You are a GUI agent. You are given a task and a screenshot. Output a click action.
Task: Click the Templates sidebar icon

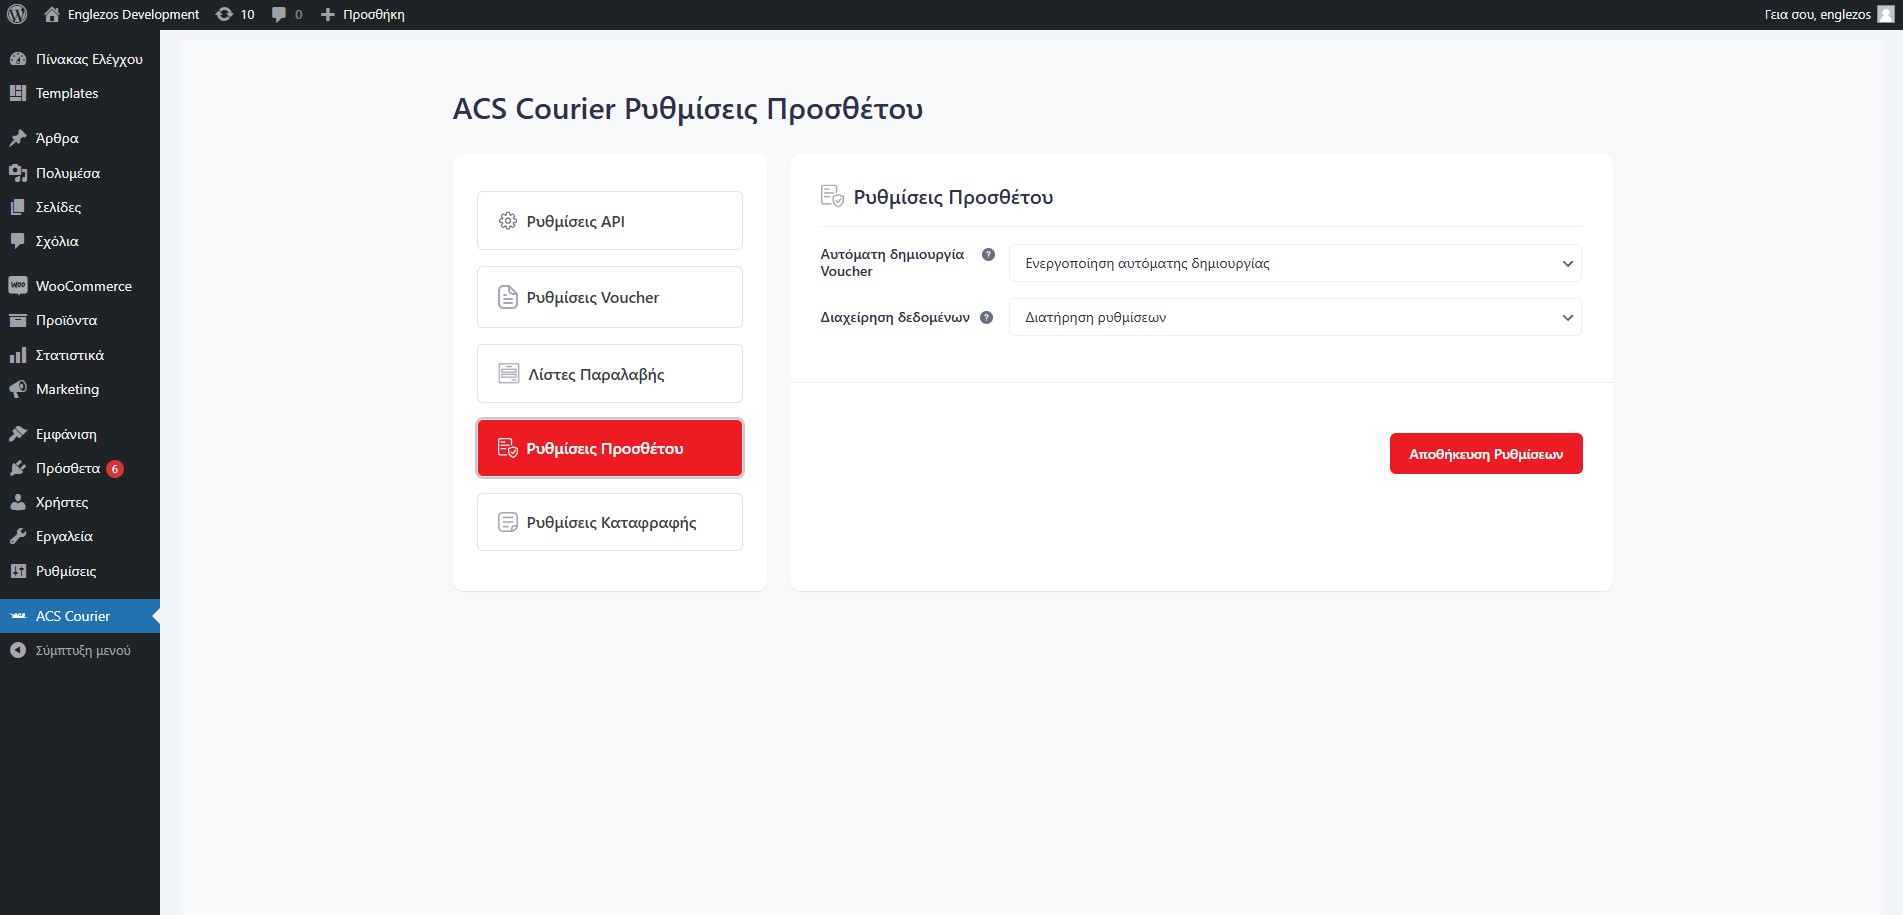(x=18, y=93)
